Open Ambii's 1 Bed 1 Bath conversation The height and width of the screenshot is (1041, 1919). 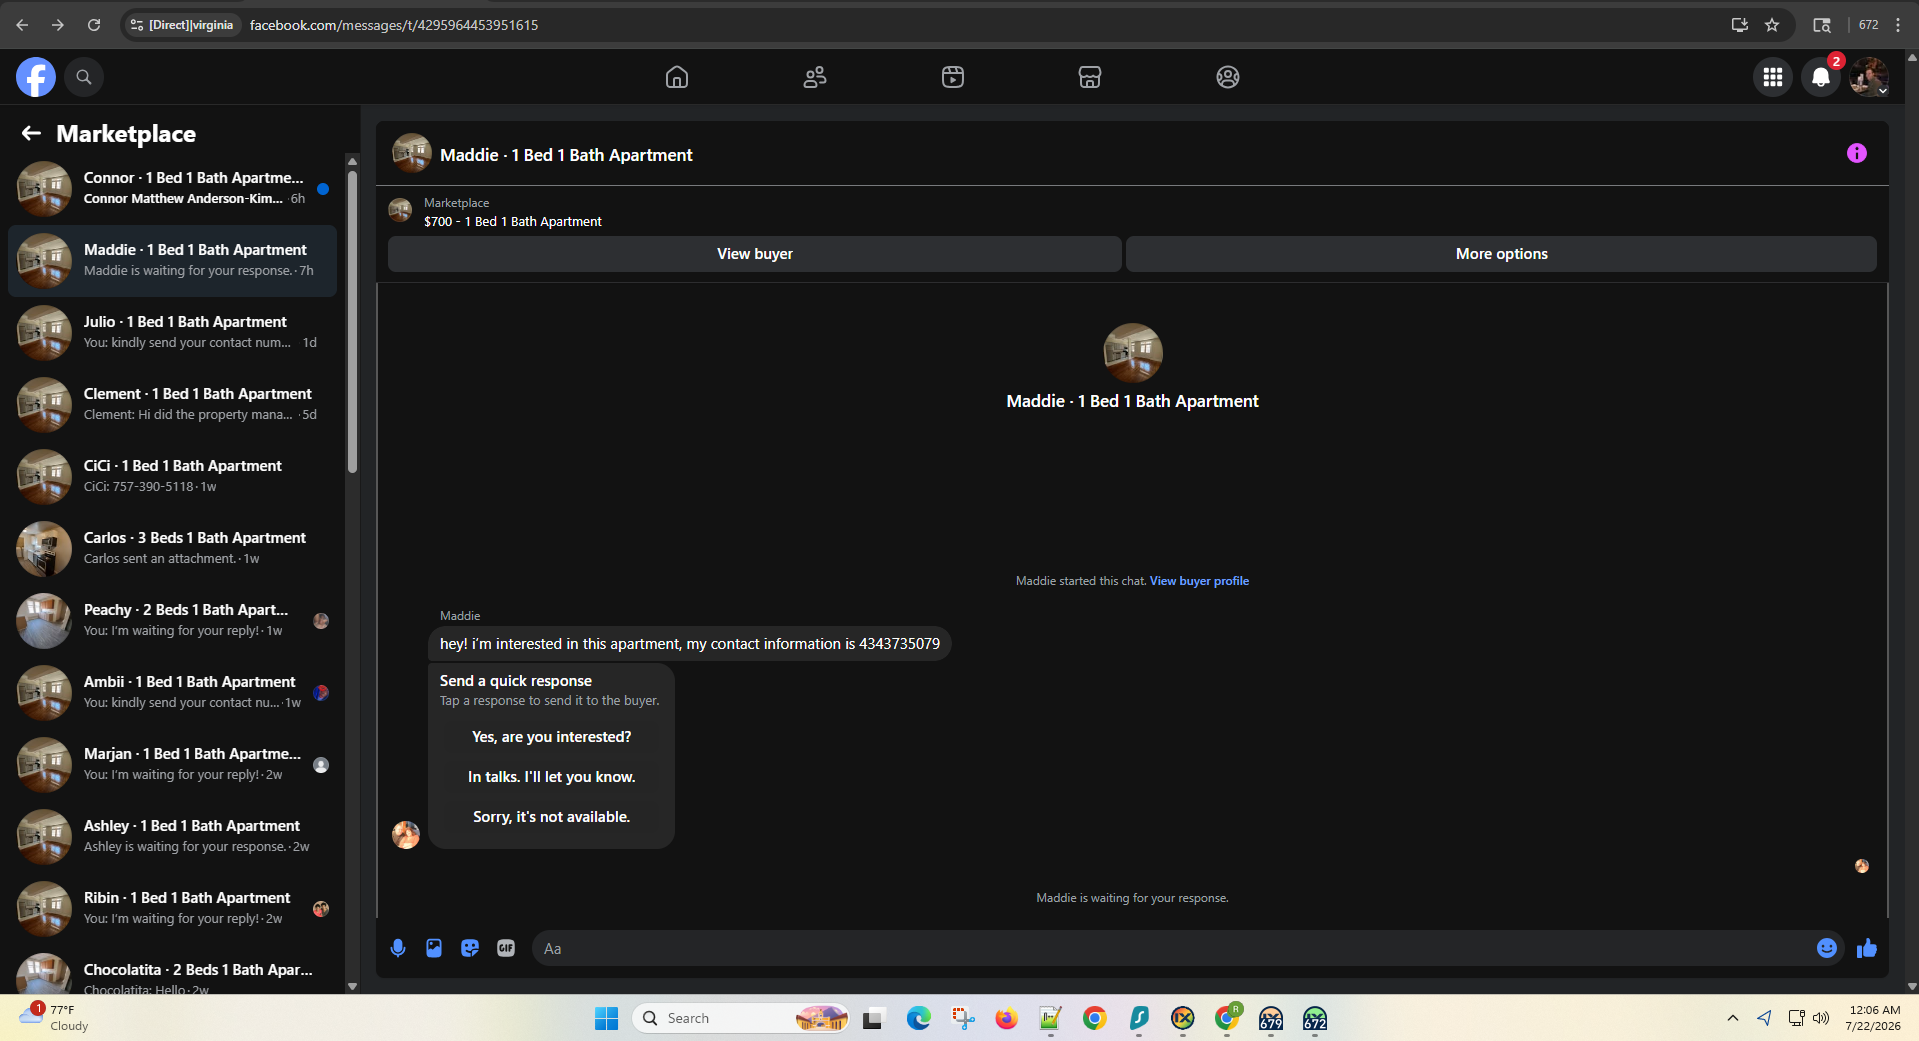pos(173,692)
